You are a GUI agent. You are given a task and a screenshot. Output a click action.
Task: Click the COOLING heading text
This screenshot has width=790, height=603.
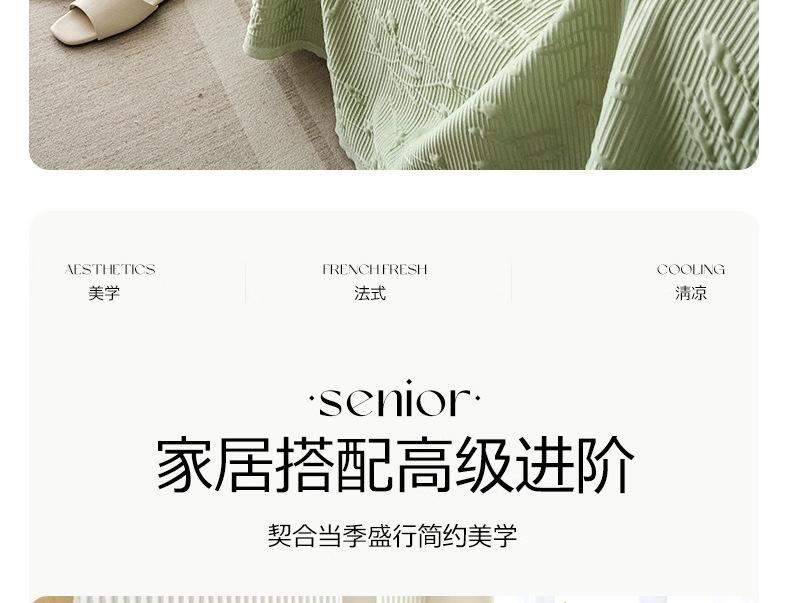tap(691, 270)
